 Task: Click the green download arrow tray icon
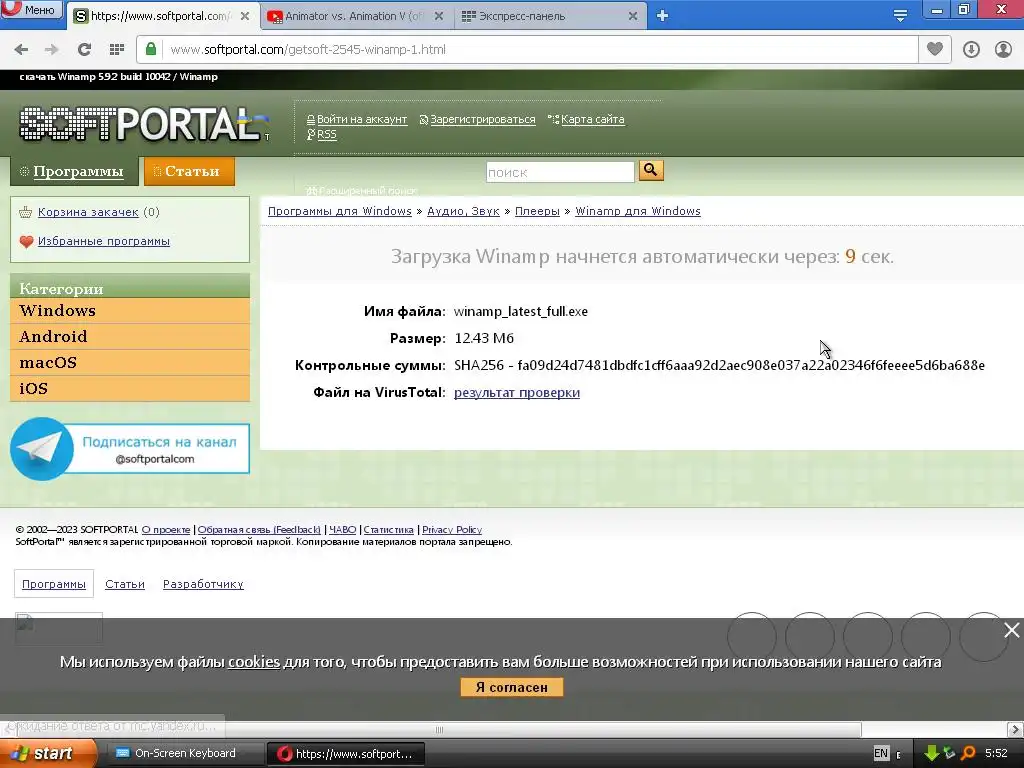(931, 754)
